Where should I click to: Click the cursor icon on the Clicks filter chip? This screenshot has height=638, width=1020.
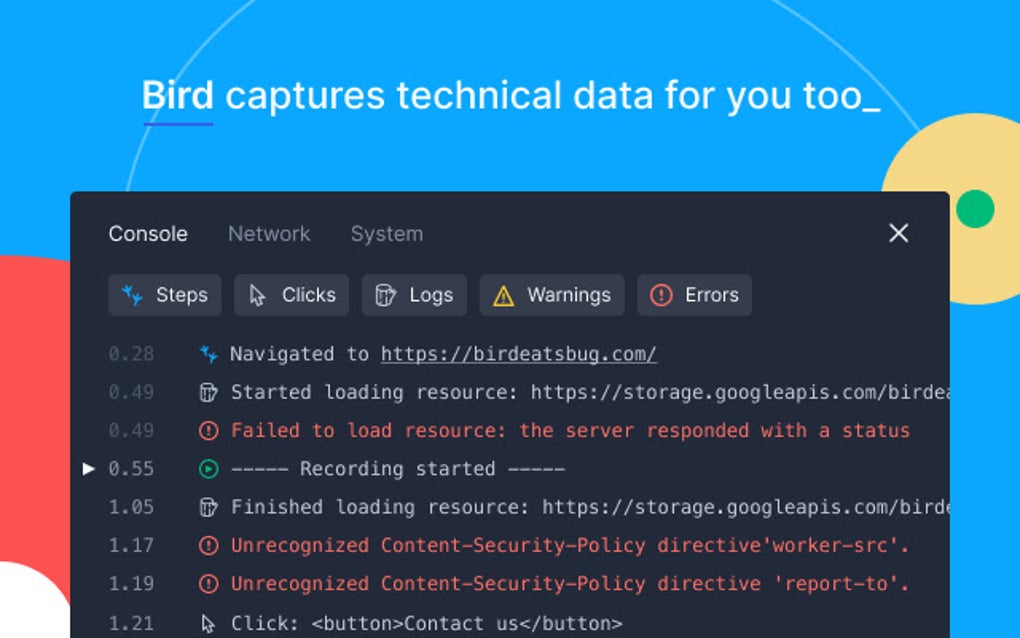(258, 295)
